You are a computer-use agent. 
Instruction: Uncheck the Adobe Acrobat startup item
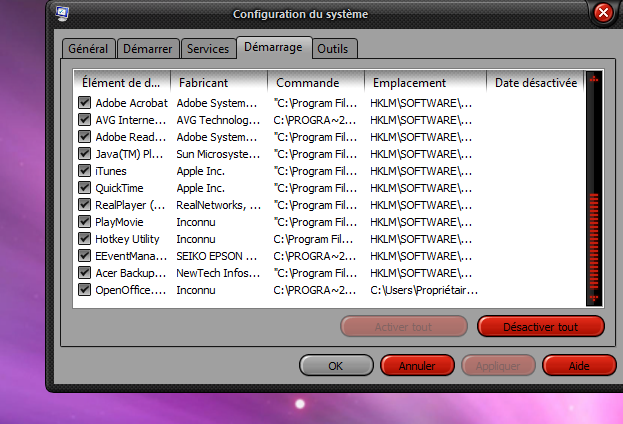(85, 103)
